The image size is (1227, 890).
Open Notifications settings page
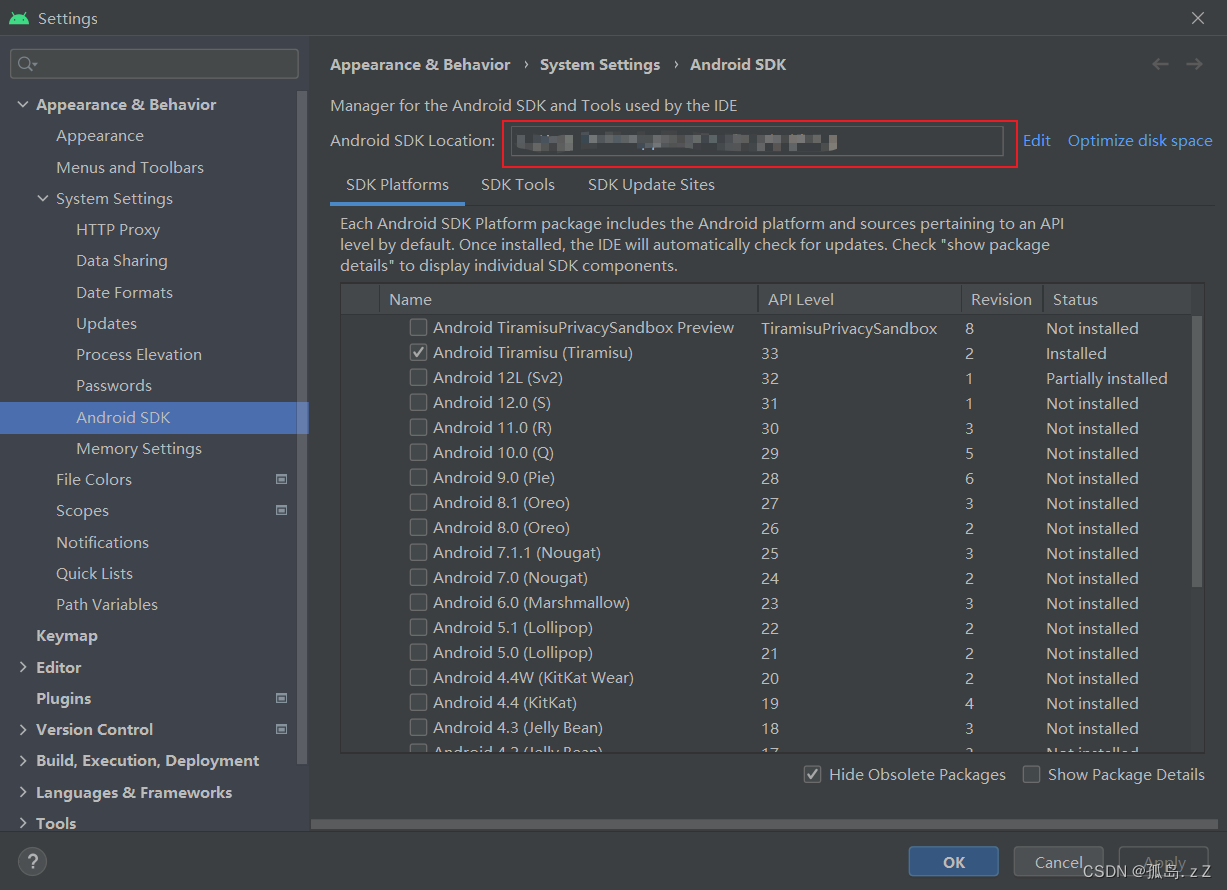[x=102, y=543]
